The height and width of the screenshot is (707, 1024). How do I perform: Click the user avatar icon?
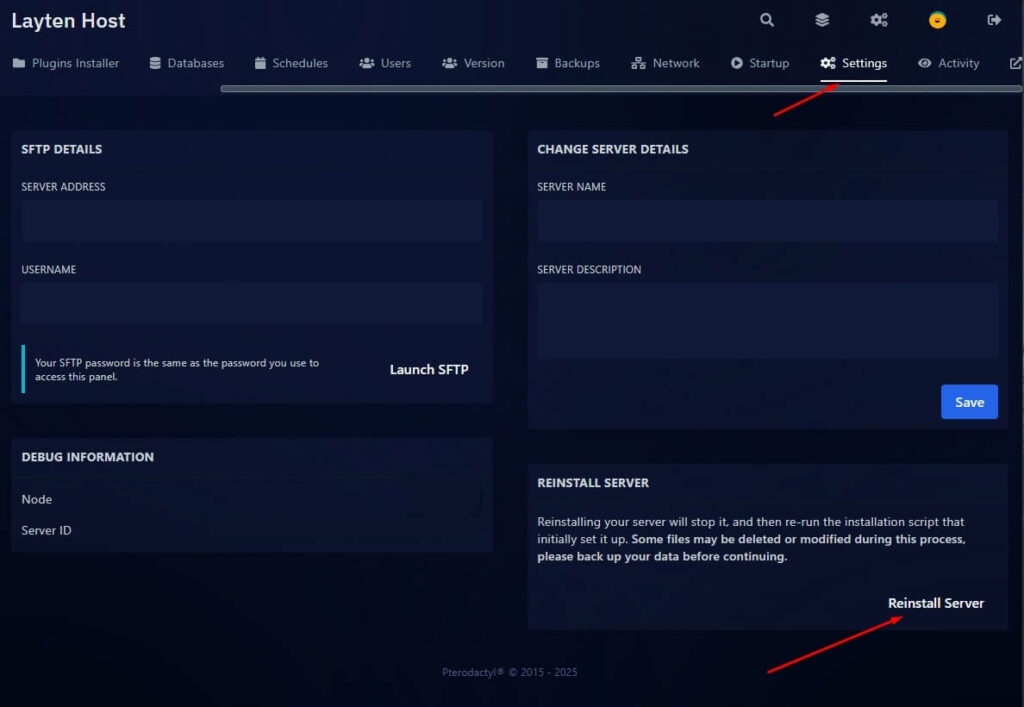coord(937,20)
